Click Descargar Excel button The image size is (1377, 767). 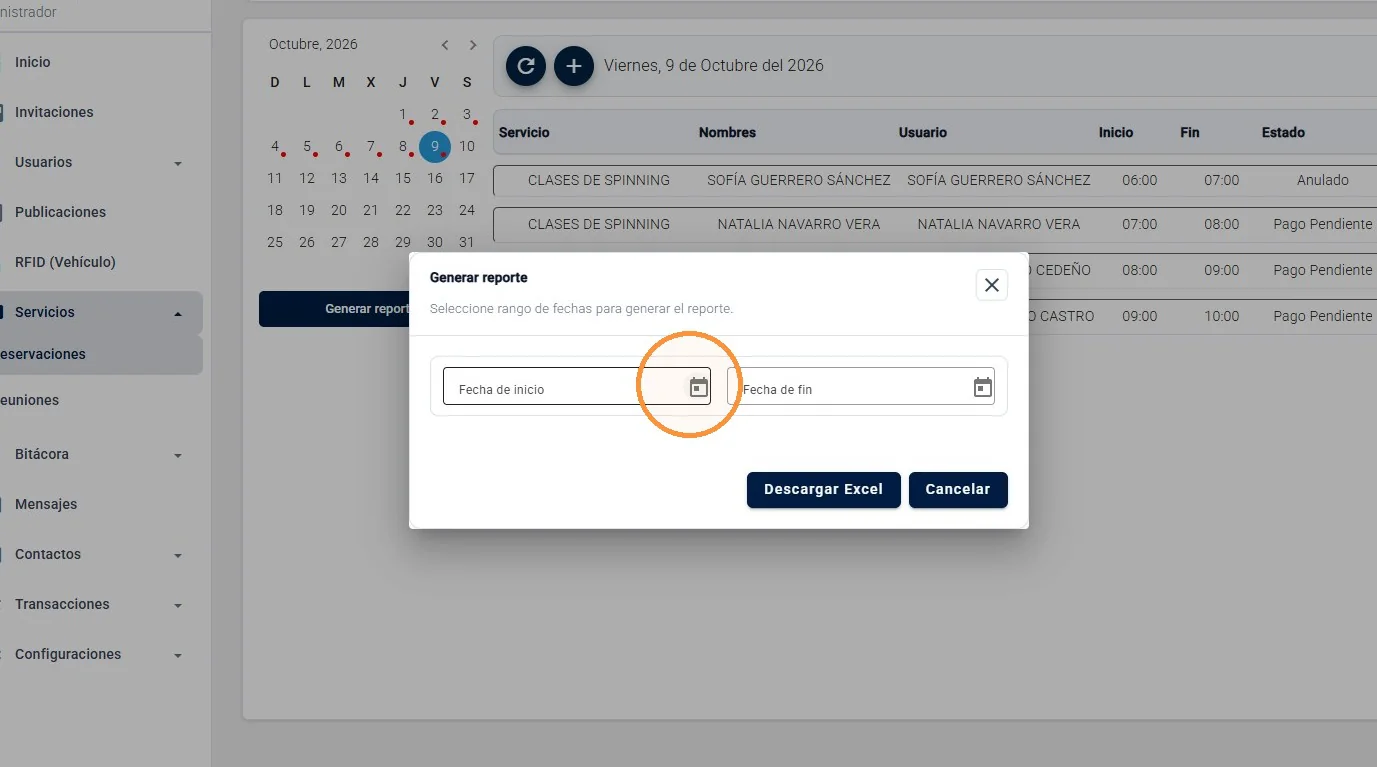click(x=823, y=490)
